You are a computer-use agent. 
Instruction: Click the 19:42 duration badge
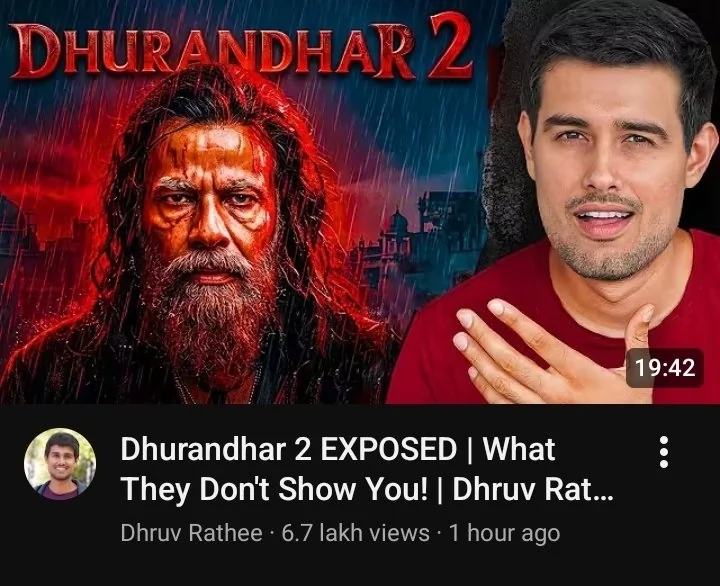click(665, 368)
